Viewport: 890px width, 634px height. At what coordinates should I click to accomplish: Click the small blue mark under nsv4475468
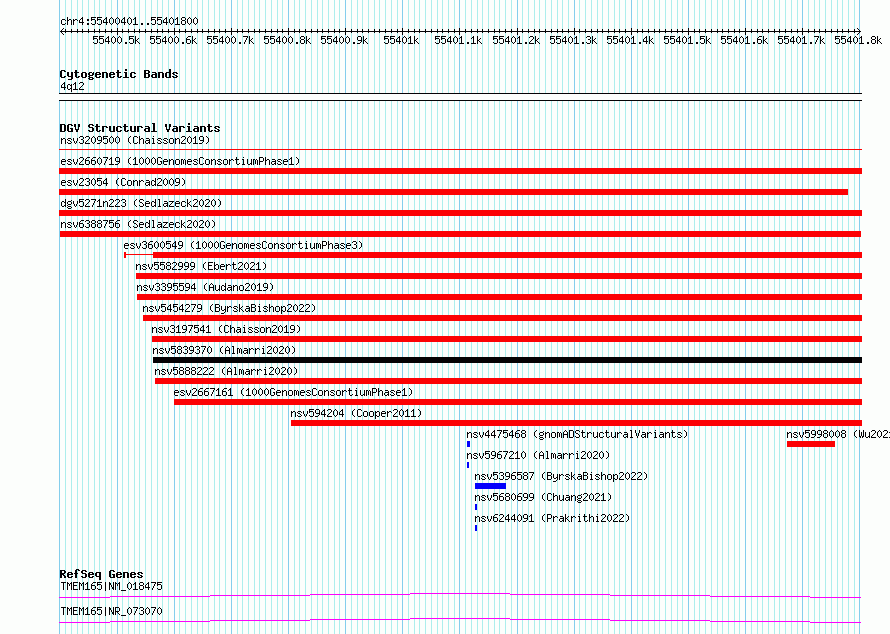(x=468, y=444)
